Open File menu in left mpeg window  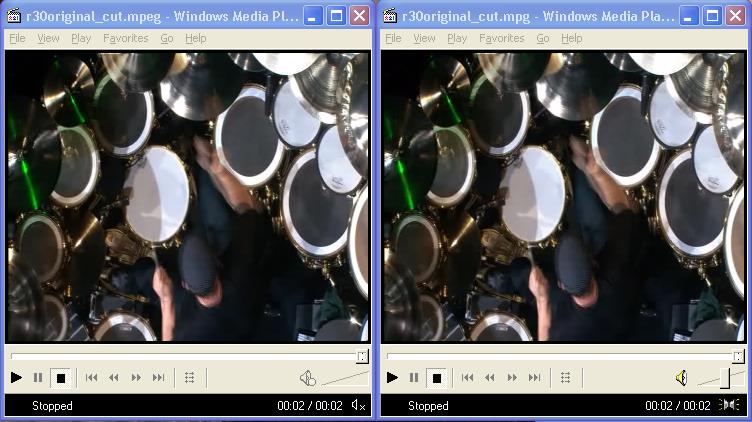pos(17,38)
